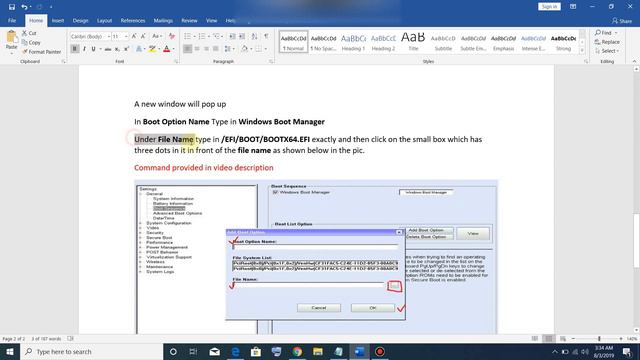Toggle Bold formatting
640x360 pixels.
(x=75, y=49)
